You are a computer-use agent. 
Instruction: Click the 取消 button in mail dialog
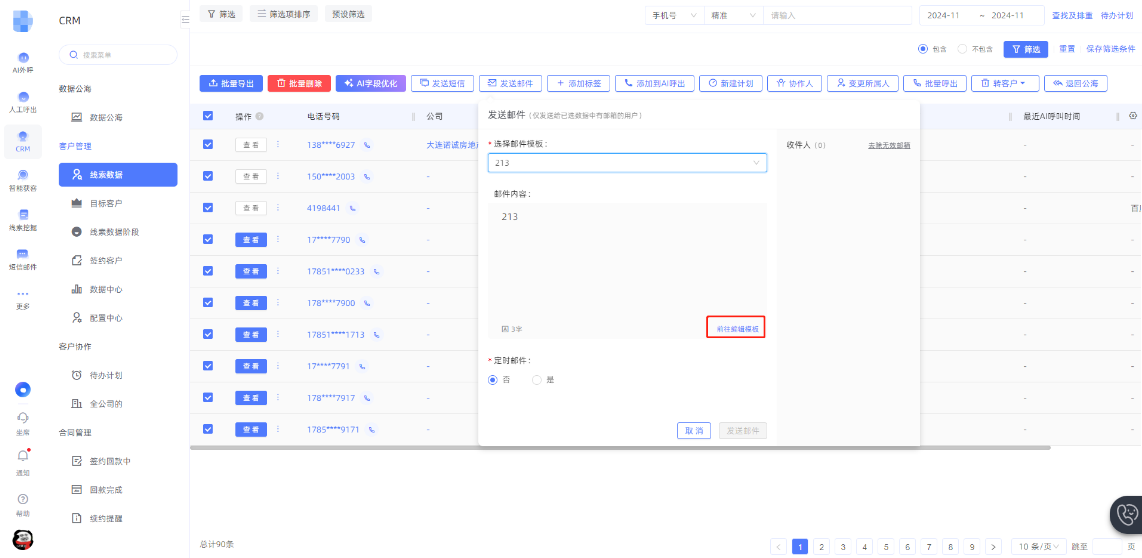(693, 431)
